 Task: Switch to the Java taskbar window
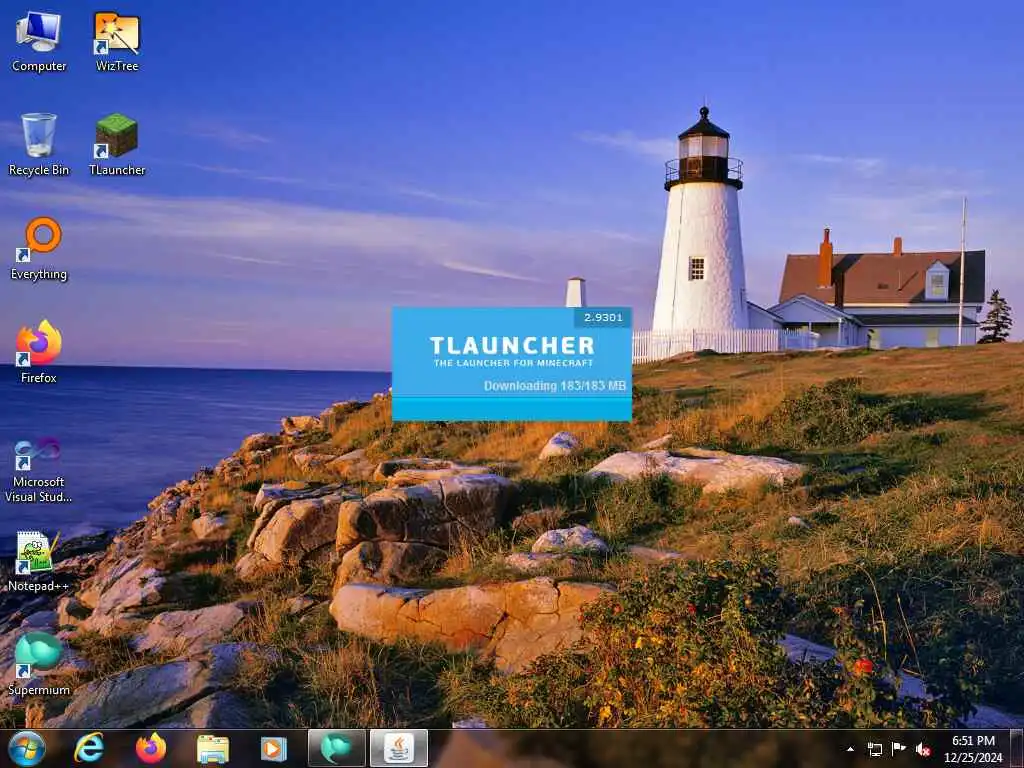(399, 748)
